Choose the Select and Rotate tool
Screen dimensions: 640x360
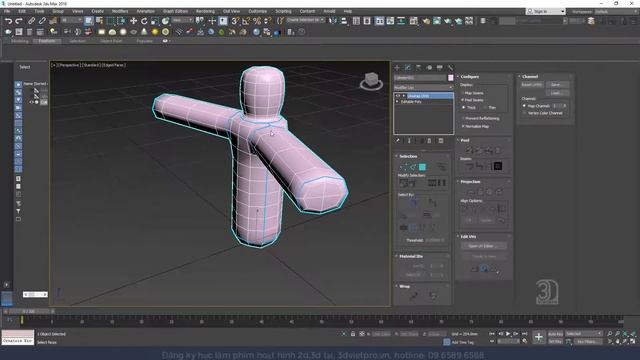[144, 21]
